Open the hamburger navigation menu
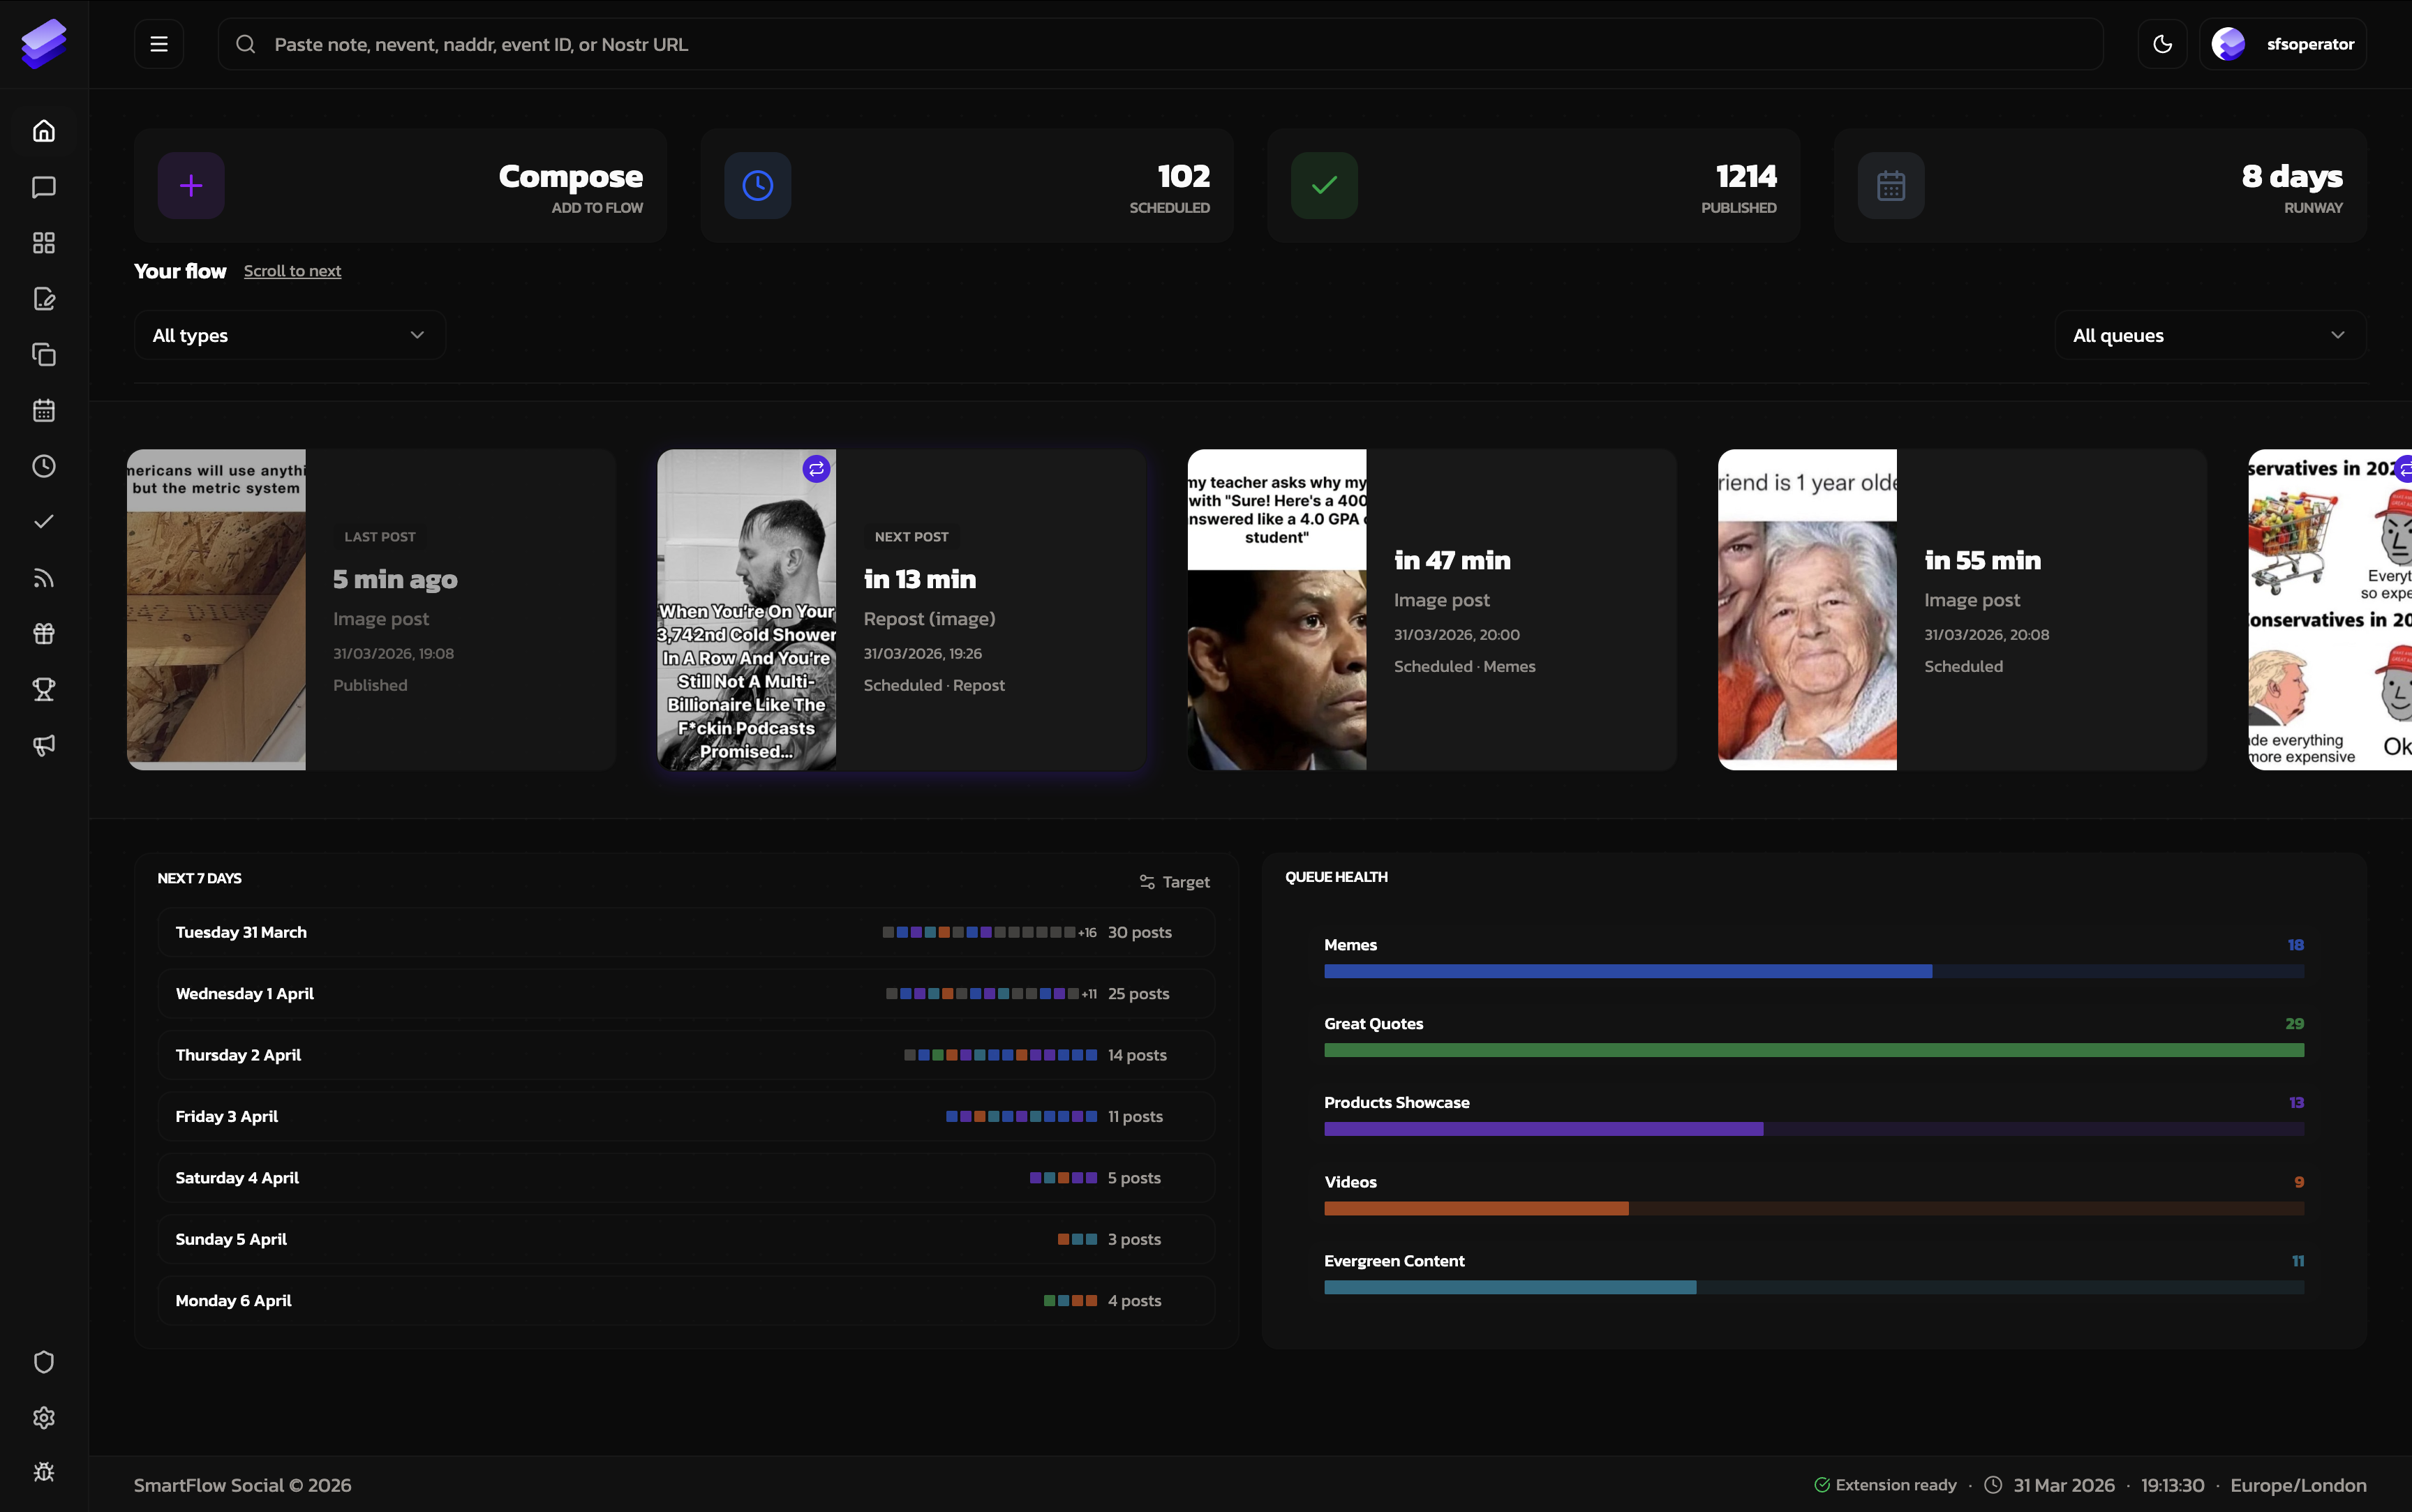 pos(159,43)
